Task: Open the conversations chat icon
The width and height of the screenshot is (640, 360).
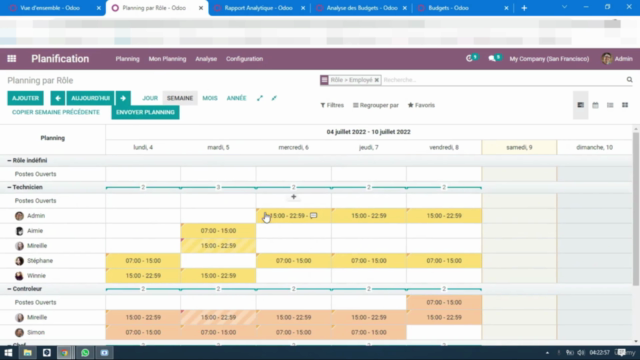Action: point(492,59)
